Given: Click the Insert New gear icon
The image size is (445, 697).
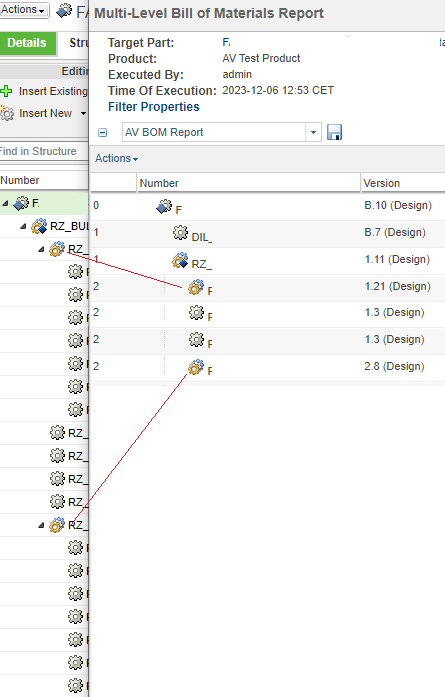Looking at the screenshot, I should (7, 113).
